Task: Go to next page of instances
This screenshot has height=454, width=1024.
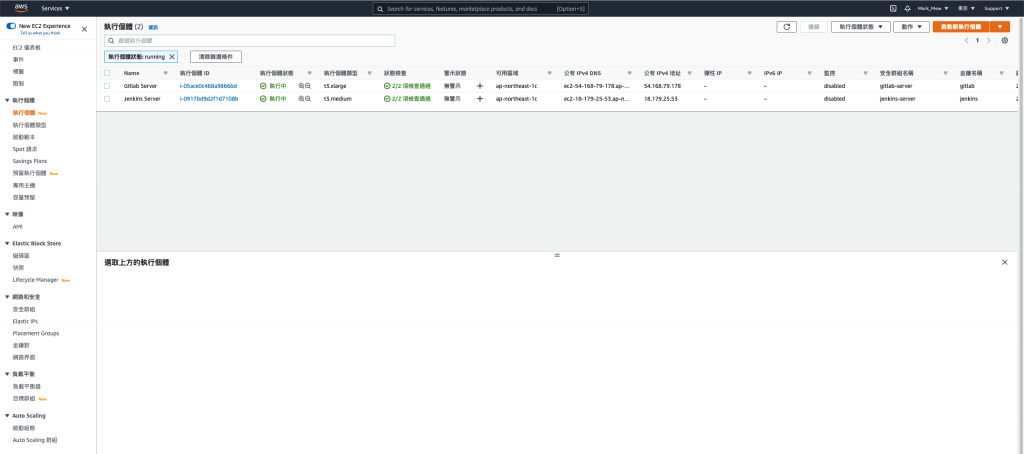Action: click(x=989, y=41)
